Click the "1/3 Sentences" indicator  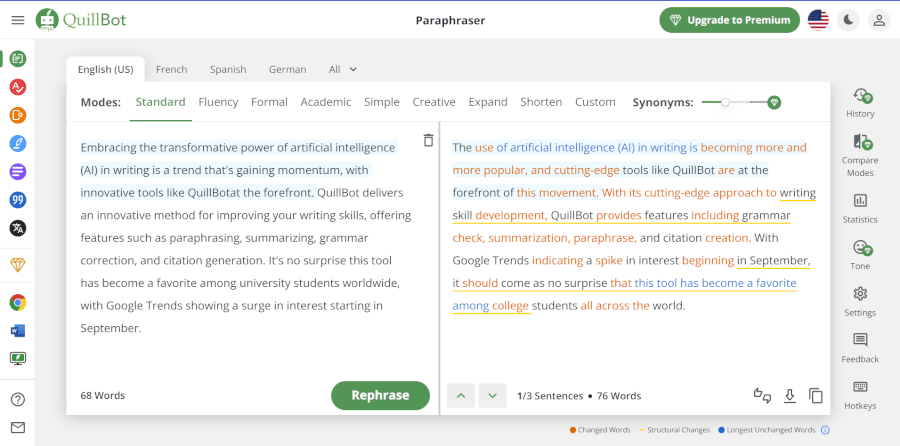click(550, 395)
